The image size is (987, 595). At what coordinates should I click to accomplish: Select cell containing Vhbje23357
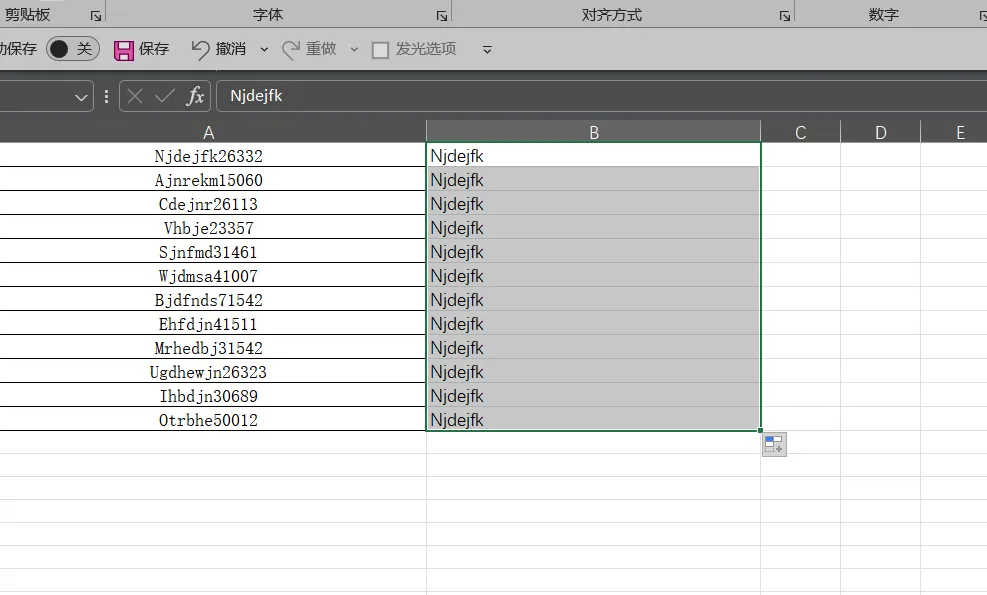click(x=213, y=227)
